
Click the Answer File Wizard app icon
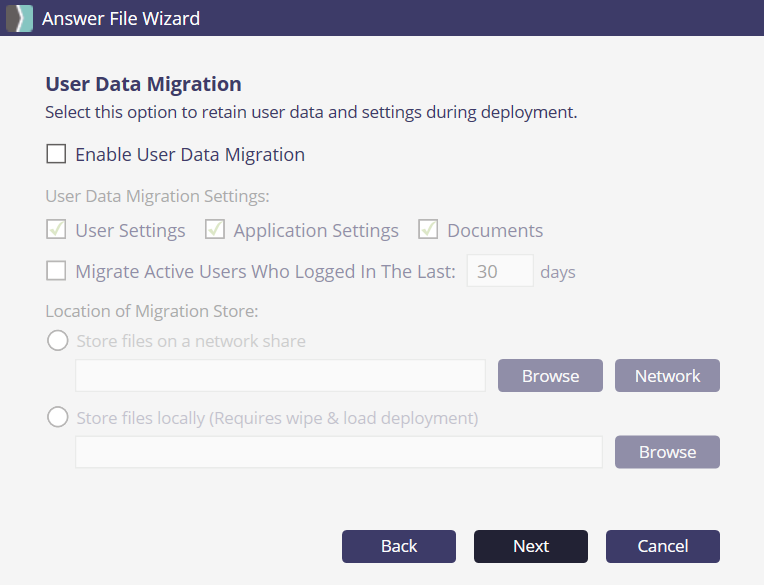click(19, 18)
